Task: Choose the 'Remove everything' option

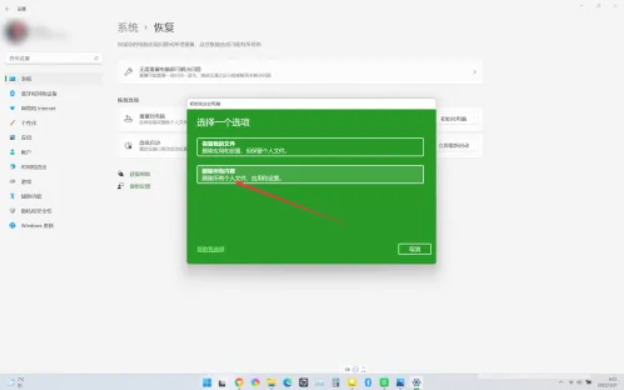Action: pyautogui.click(x=310, y=174)
